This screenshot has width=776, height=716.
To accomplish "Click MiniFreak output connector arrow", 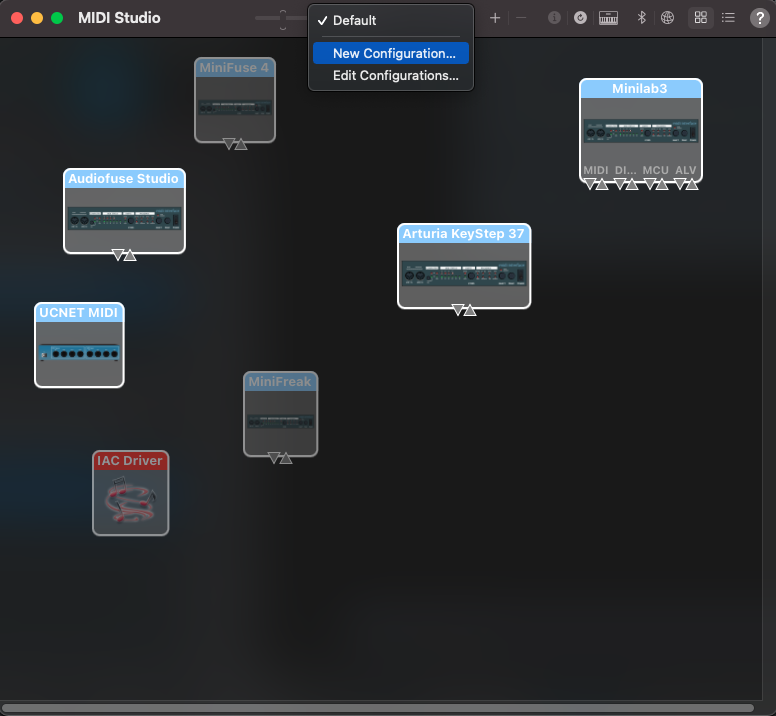I will (x=286, y=458).
